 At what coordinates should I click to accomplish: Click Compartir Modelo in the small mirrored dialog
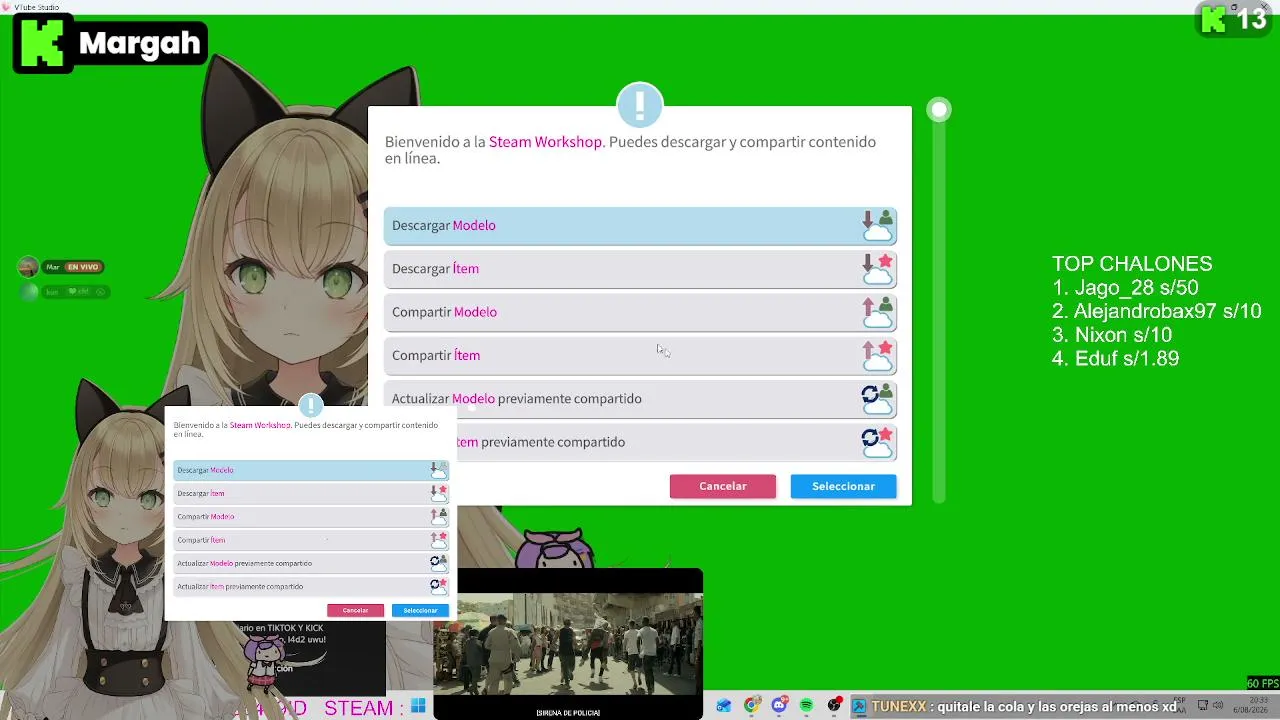(311, 517)
